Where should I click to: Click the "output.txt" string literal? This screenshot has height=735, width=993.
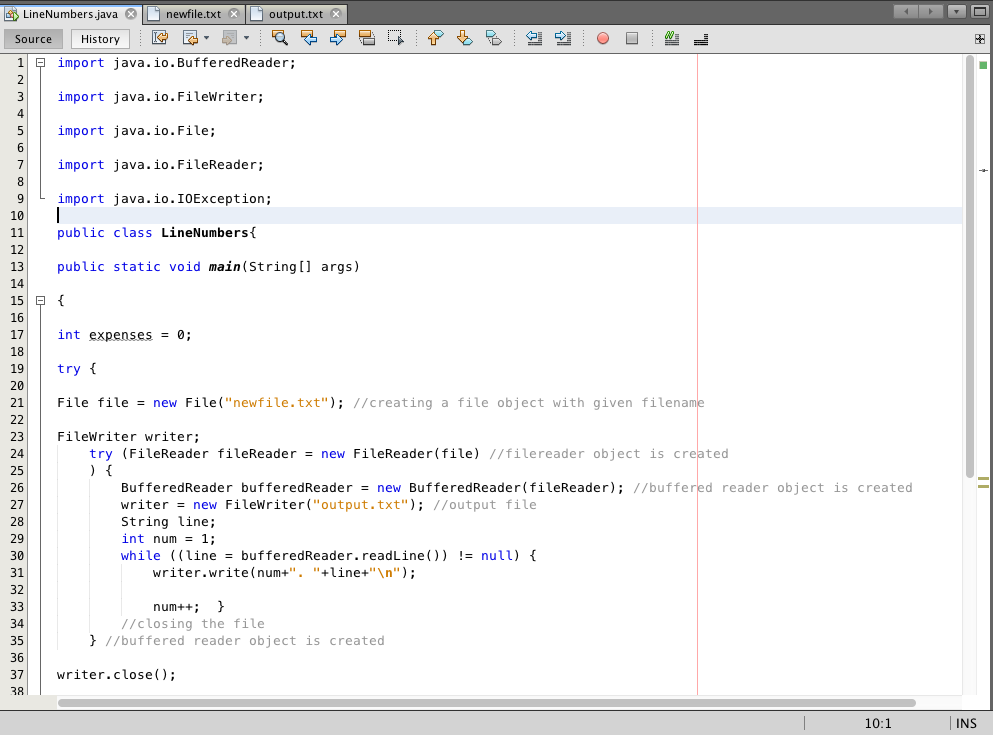(360, 505)
